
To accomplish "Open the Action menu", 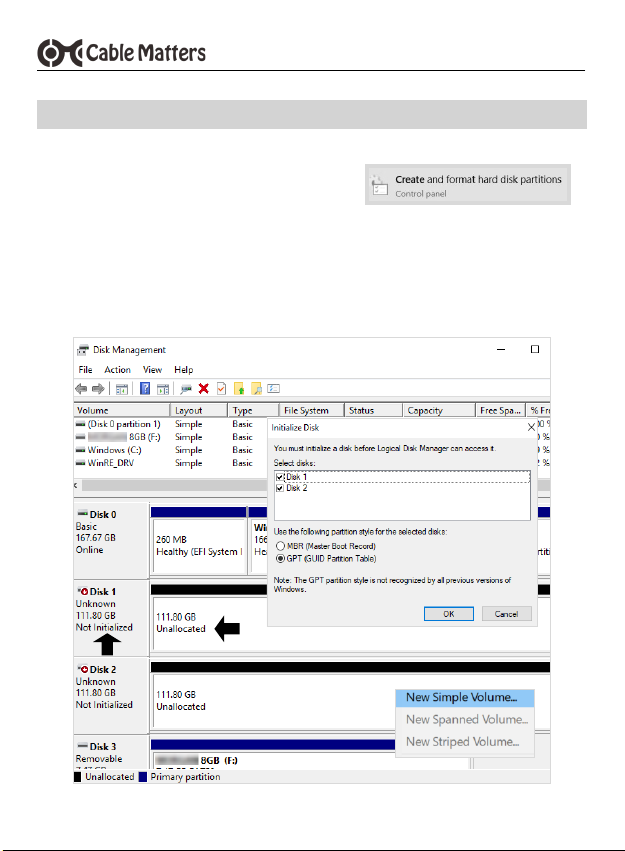I will point(117,369).
